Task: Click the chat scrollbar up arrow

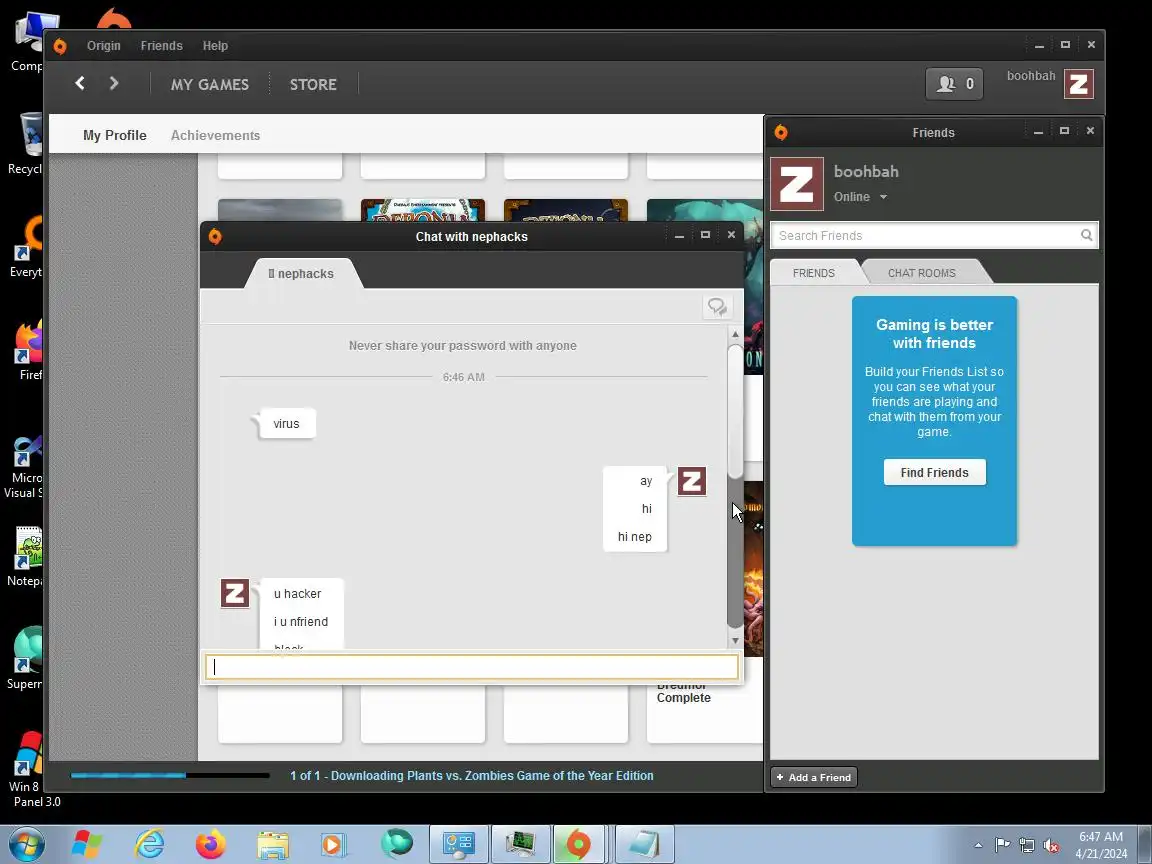Action: point(735,334)
